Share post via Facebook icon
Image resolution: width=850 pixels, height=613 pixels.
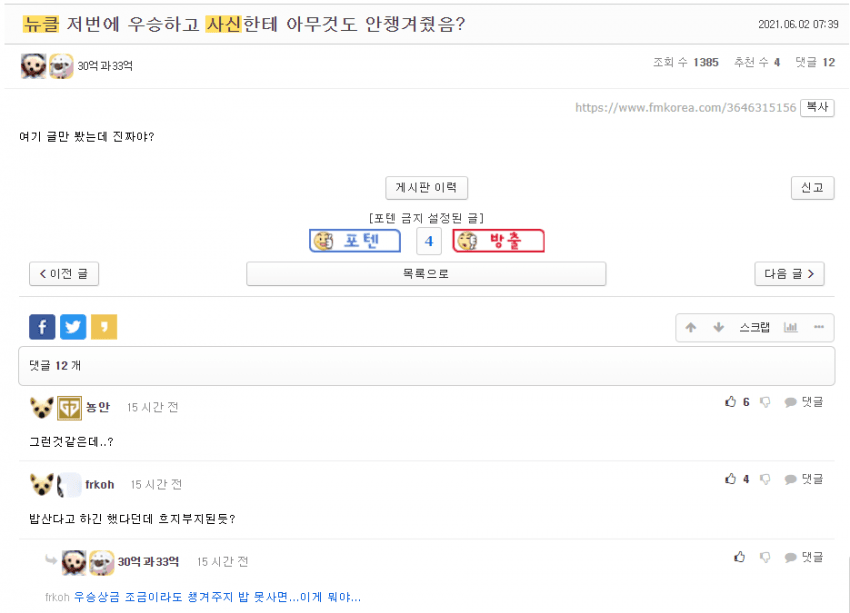click(x=42, y=327)
